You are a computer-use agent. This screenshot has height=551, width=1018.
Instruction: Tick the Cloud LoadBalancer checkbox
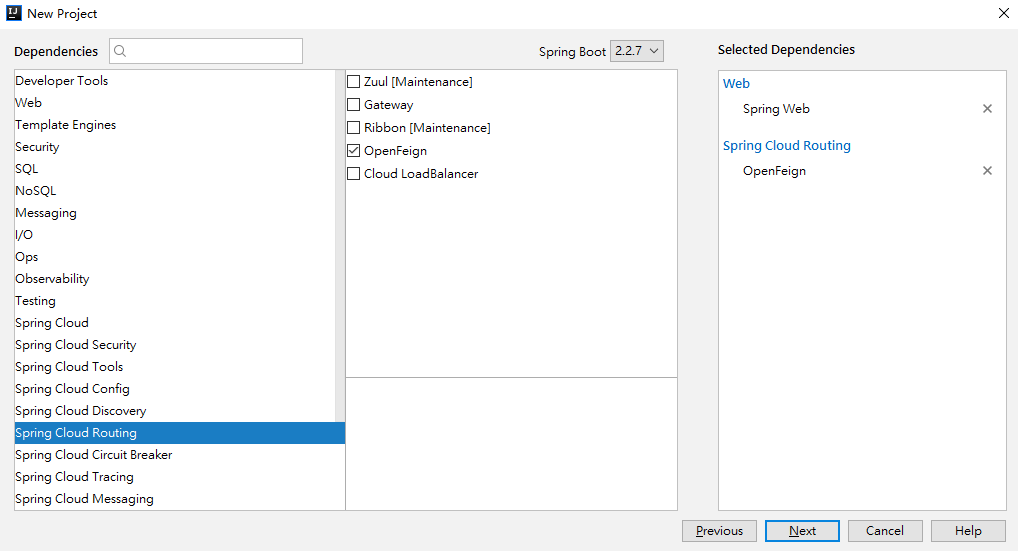354,174
